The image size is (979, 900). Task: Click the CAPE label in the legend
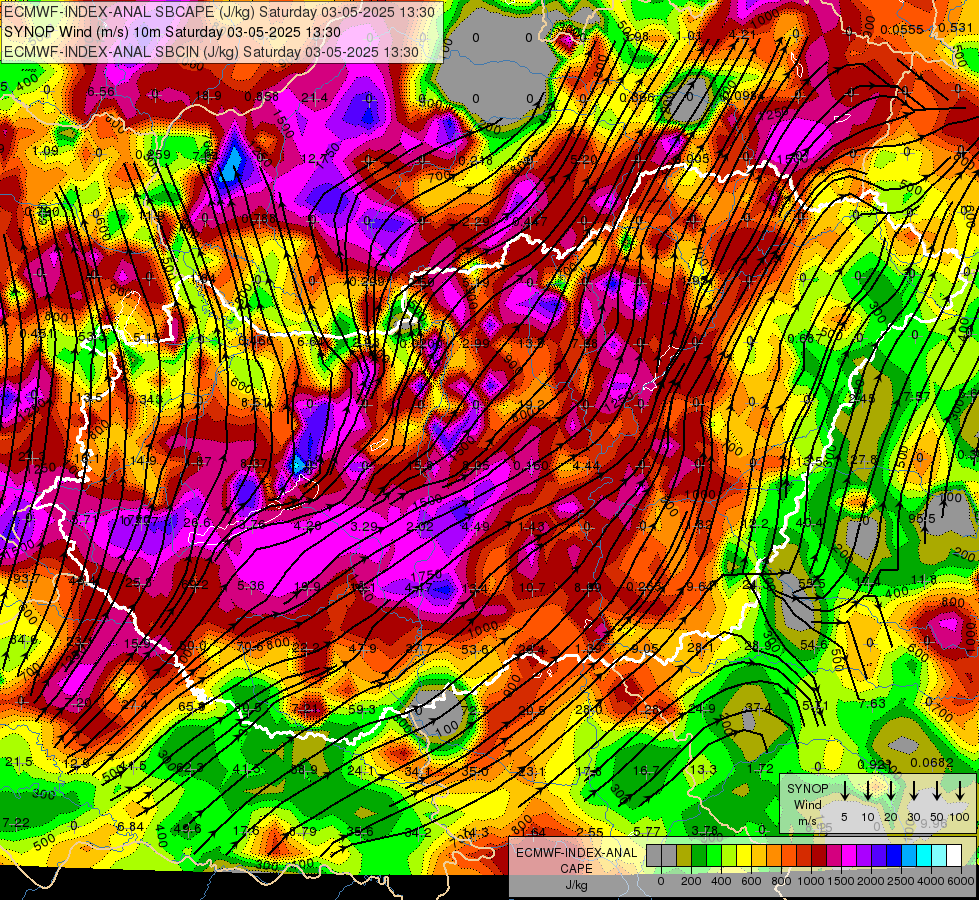point(576,869)
